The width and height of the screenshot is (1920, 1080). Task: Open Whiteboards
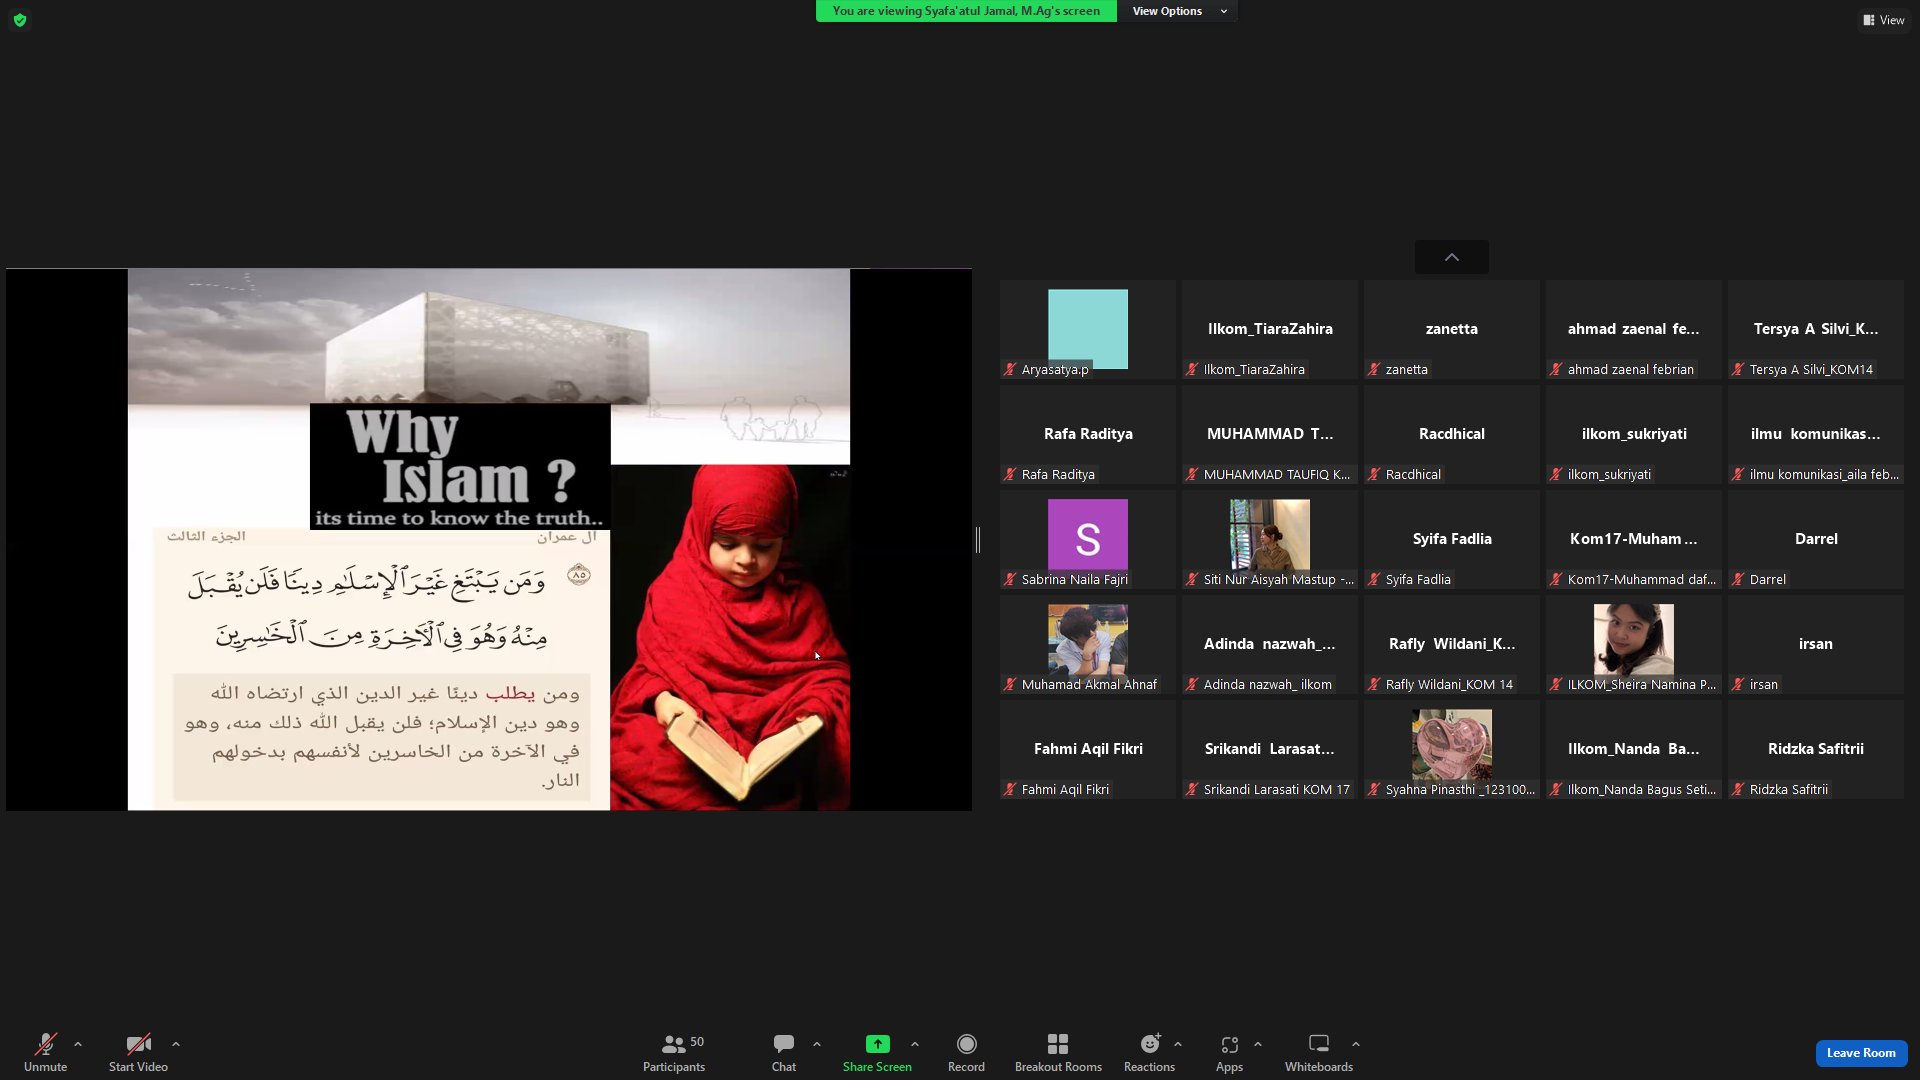(1319, 1052)
